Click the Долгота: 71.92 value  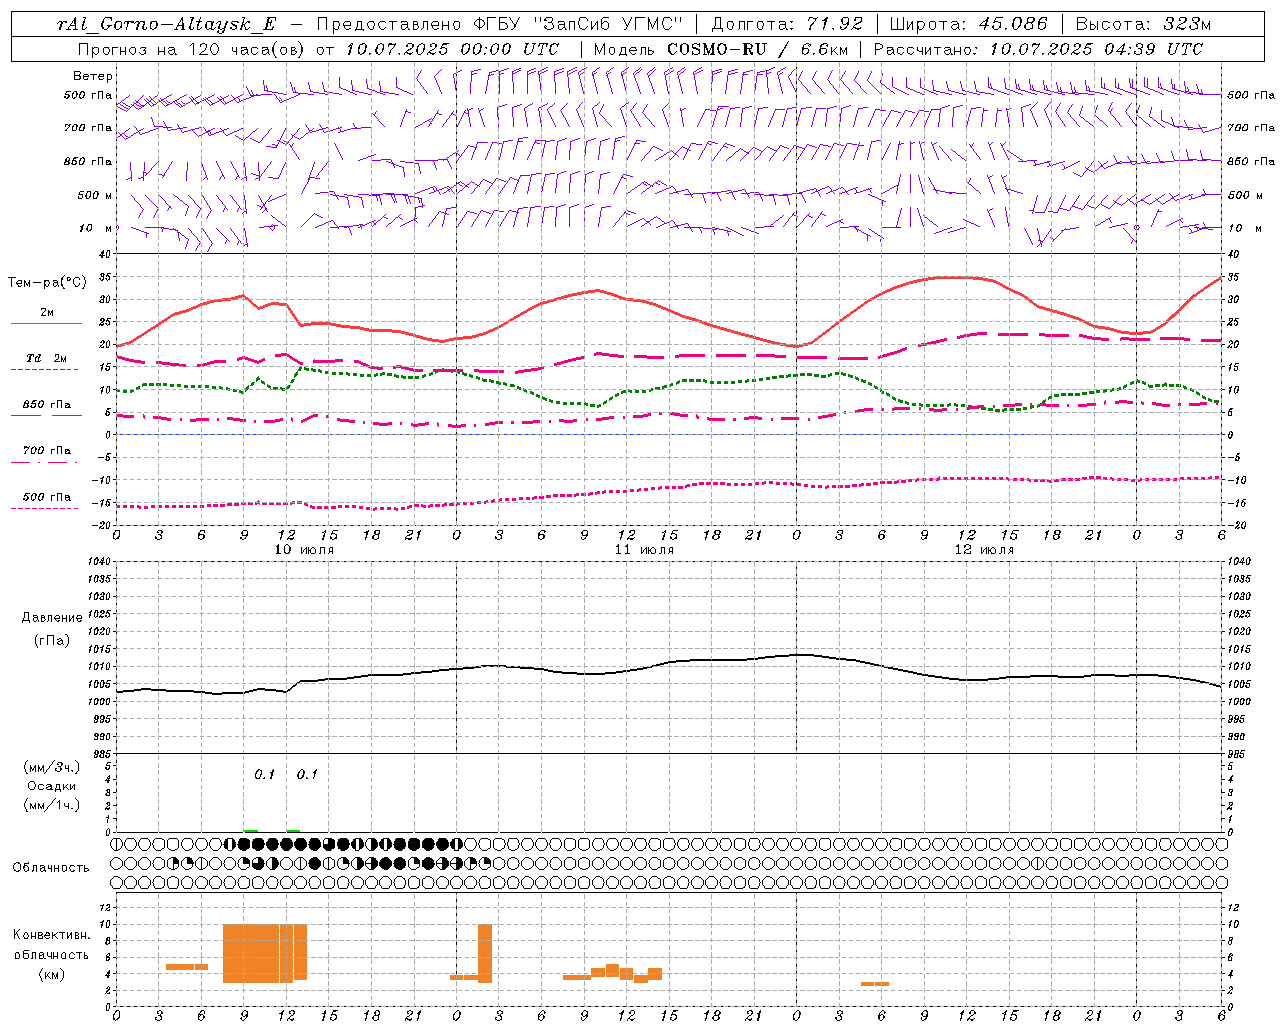coord(787,24)
